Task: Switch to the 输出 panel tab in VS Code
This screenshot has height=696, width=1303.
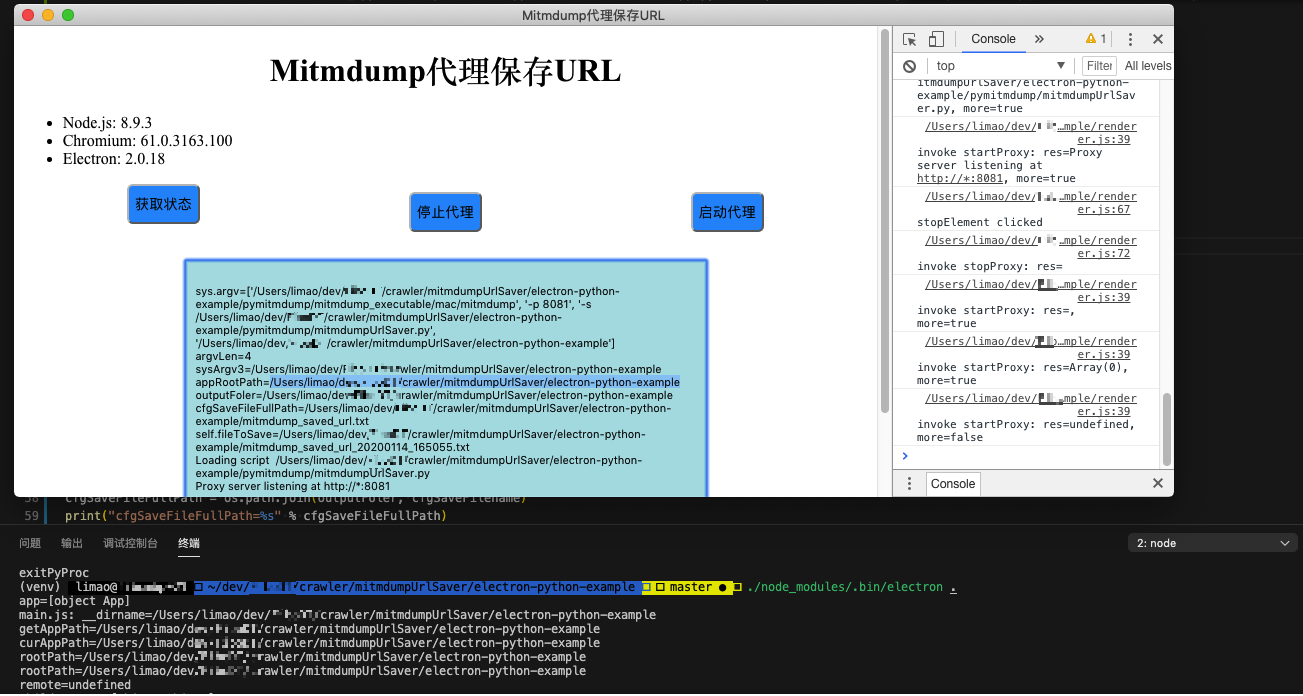Action: pos(72,543)
